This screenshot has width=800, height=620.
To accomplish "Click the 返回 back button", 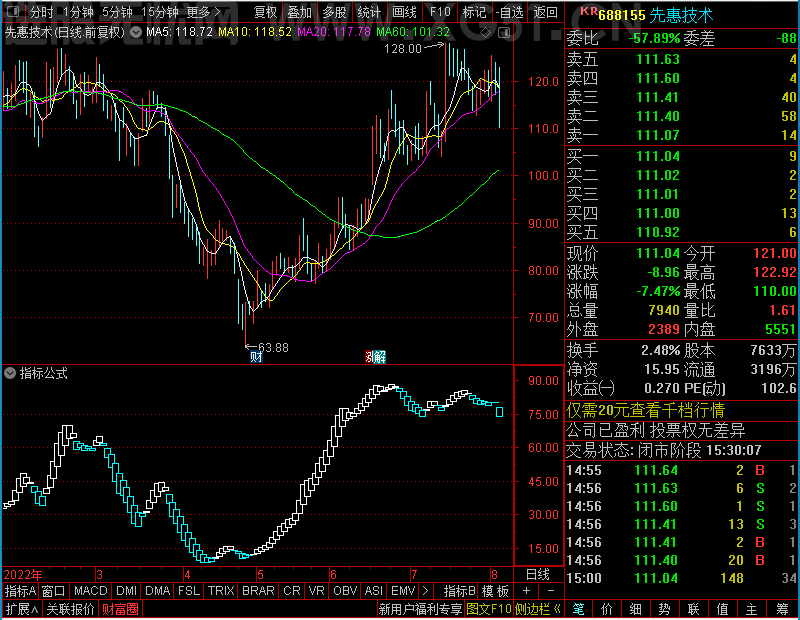I will coord(545,12).
